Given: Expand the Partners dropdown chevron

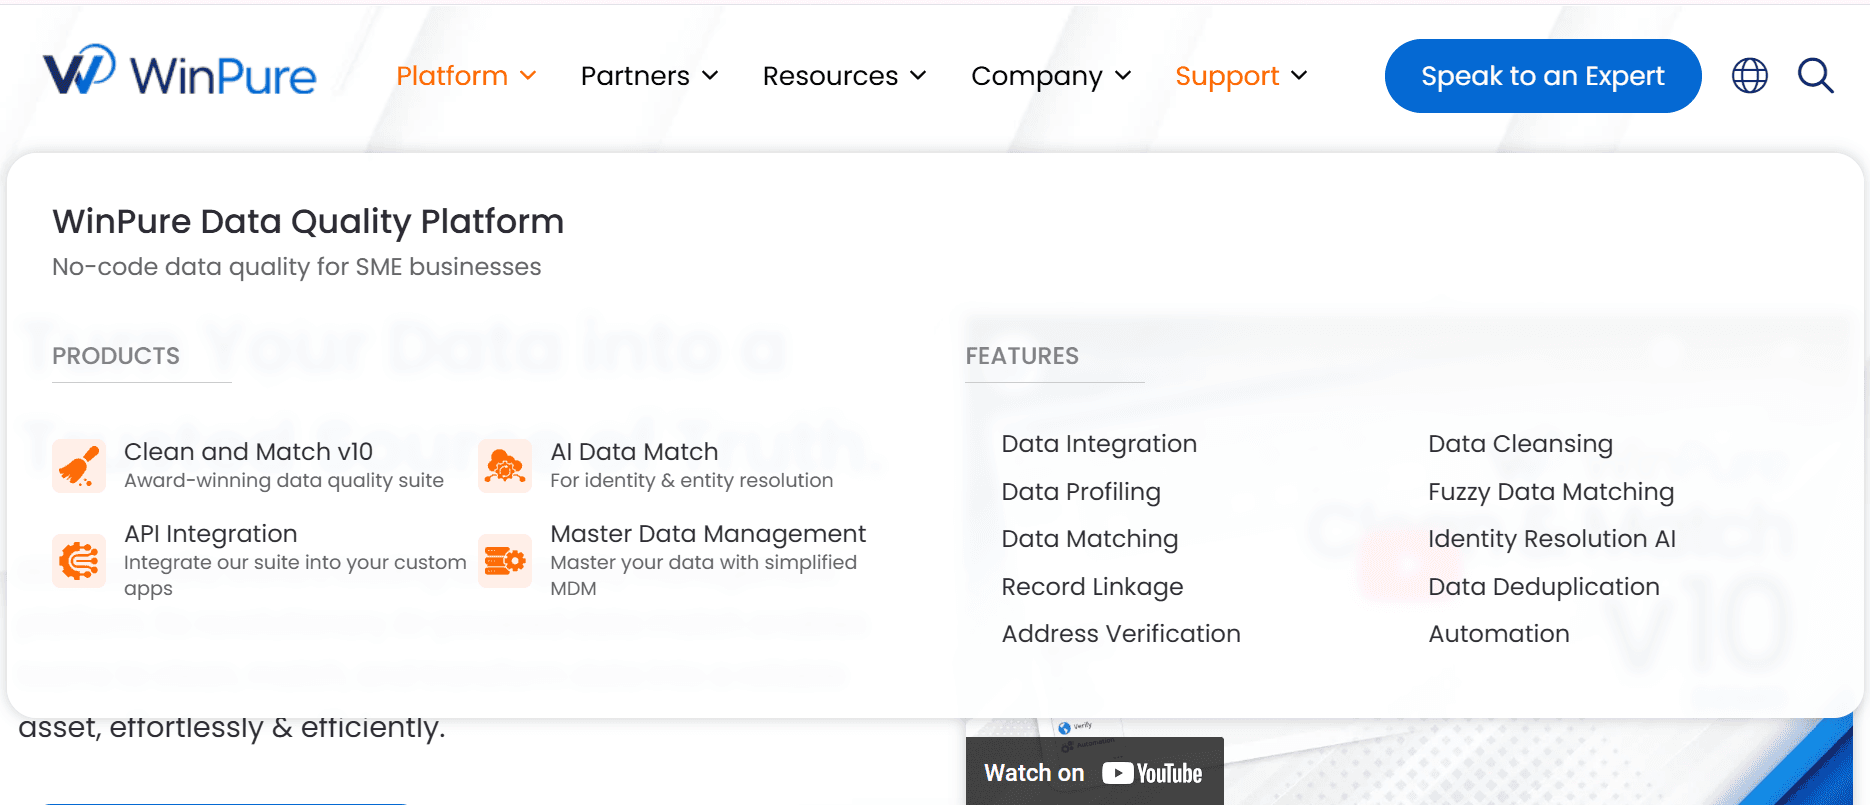Looking at the screenshot, I should (710, 76).
